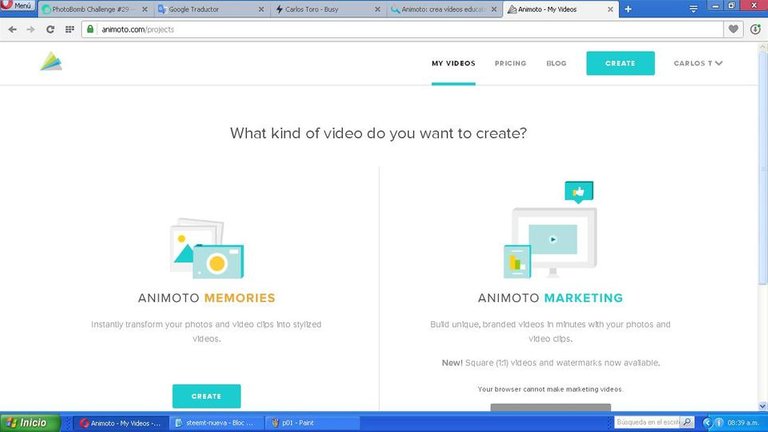Click CREATE under Animoto Memories
Image resolution: width=768 pixels, height=432 pixels.
click(207, 396)
